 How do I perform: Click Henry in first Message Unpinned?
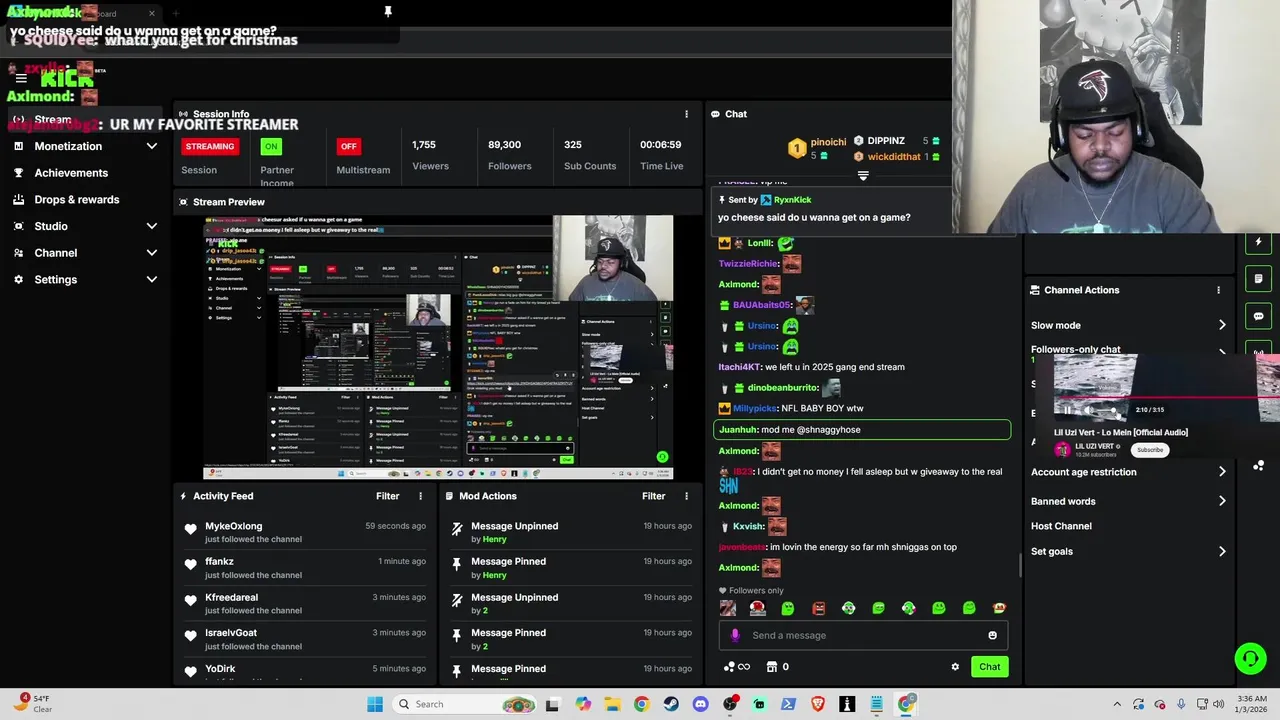tap(495, 540)
